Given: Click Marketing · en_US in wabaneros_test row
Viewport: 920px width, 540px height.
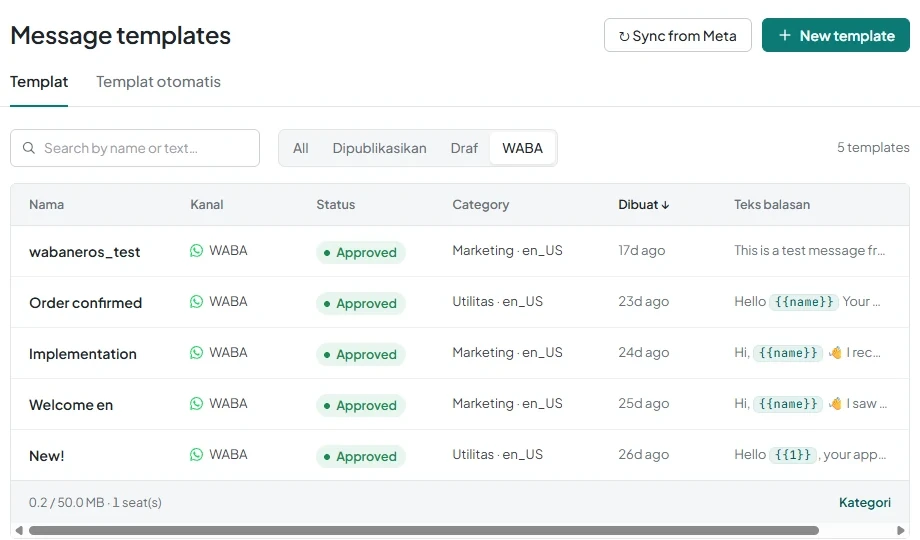Looking at the screenshot, I should 507,251.
